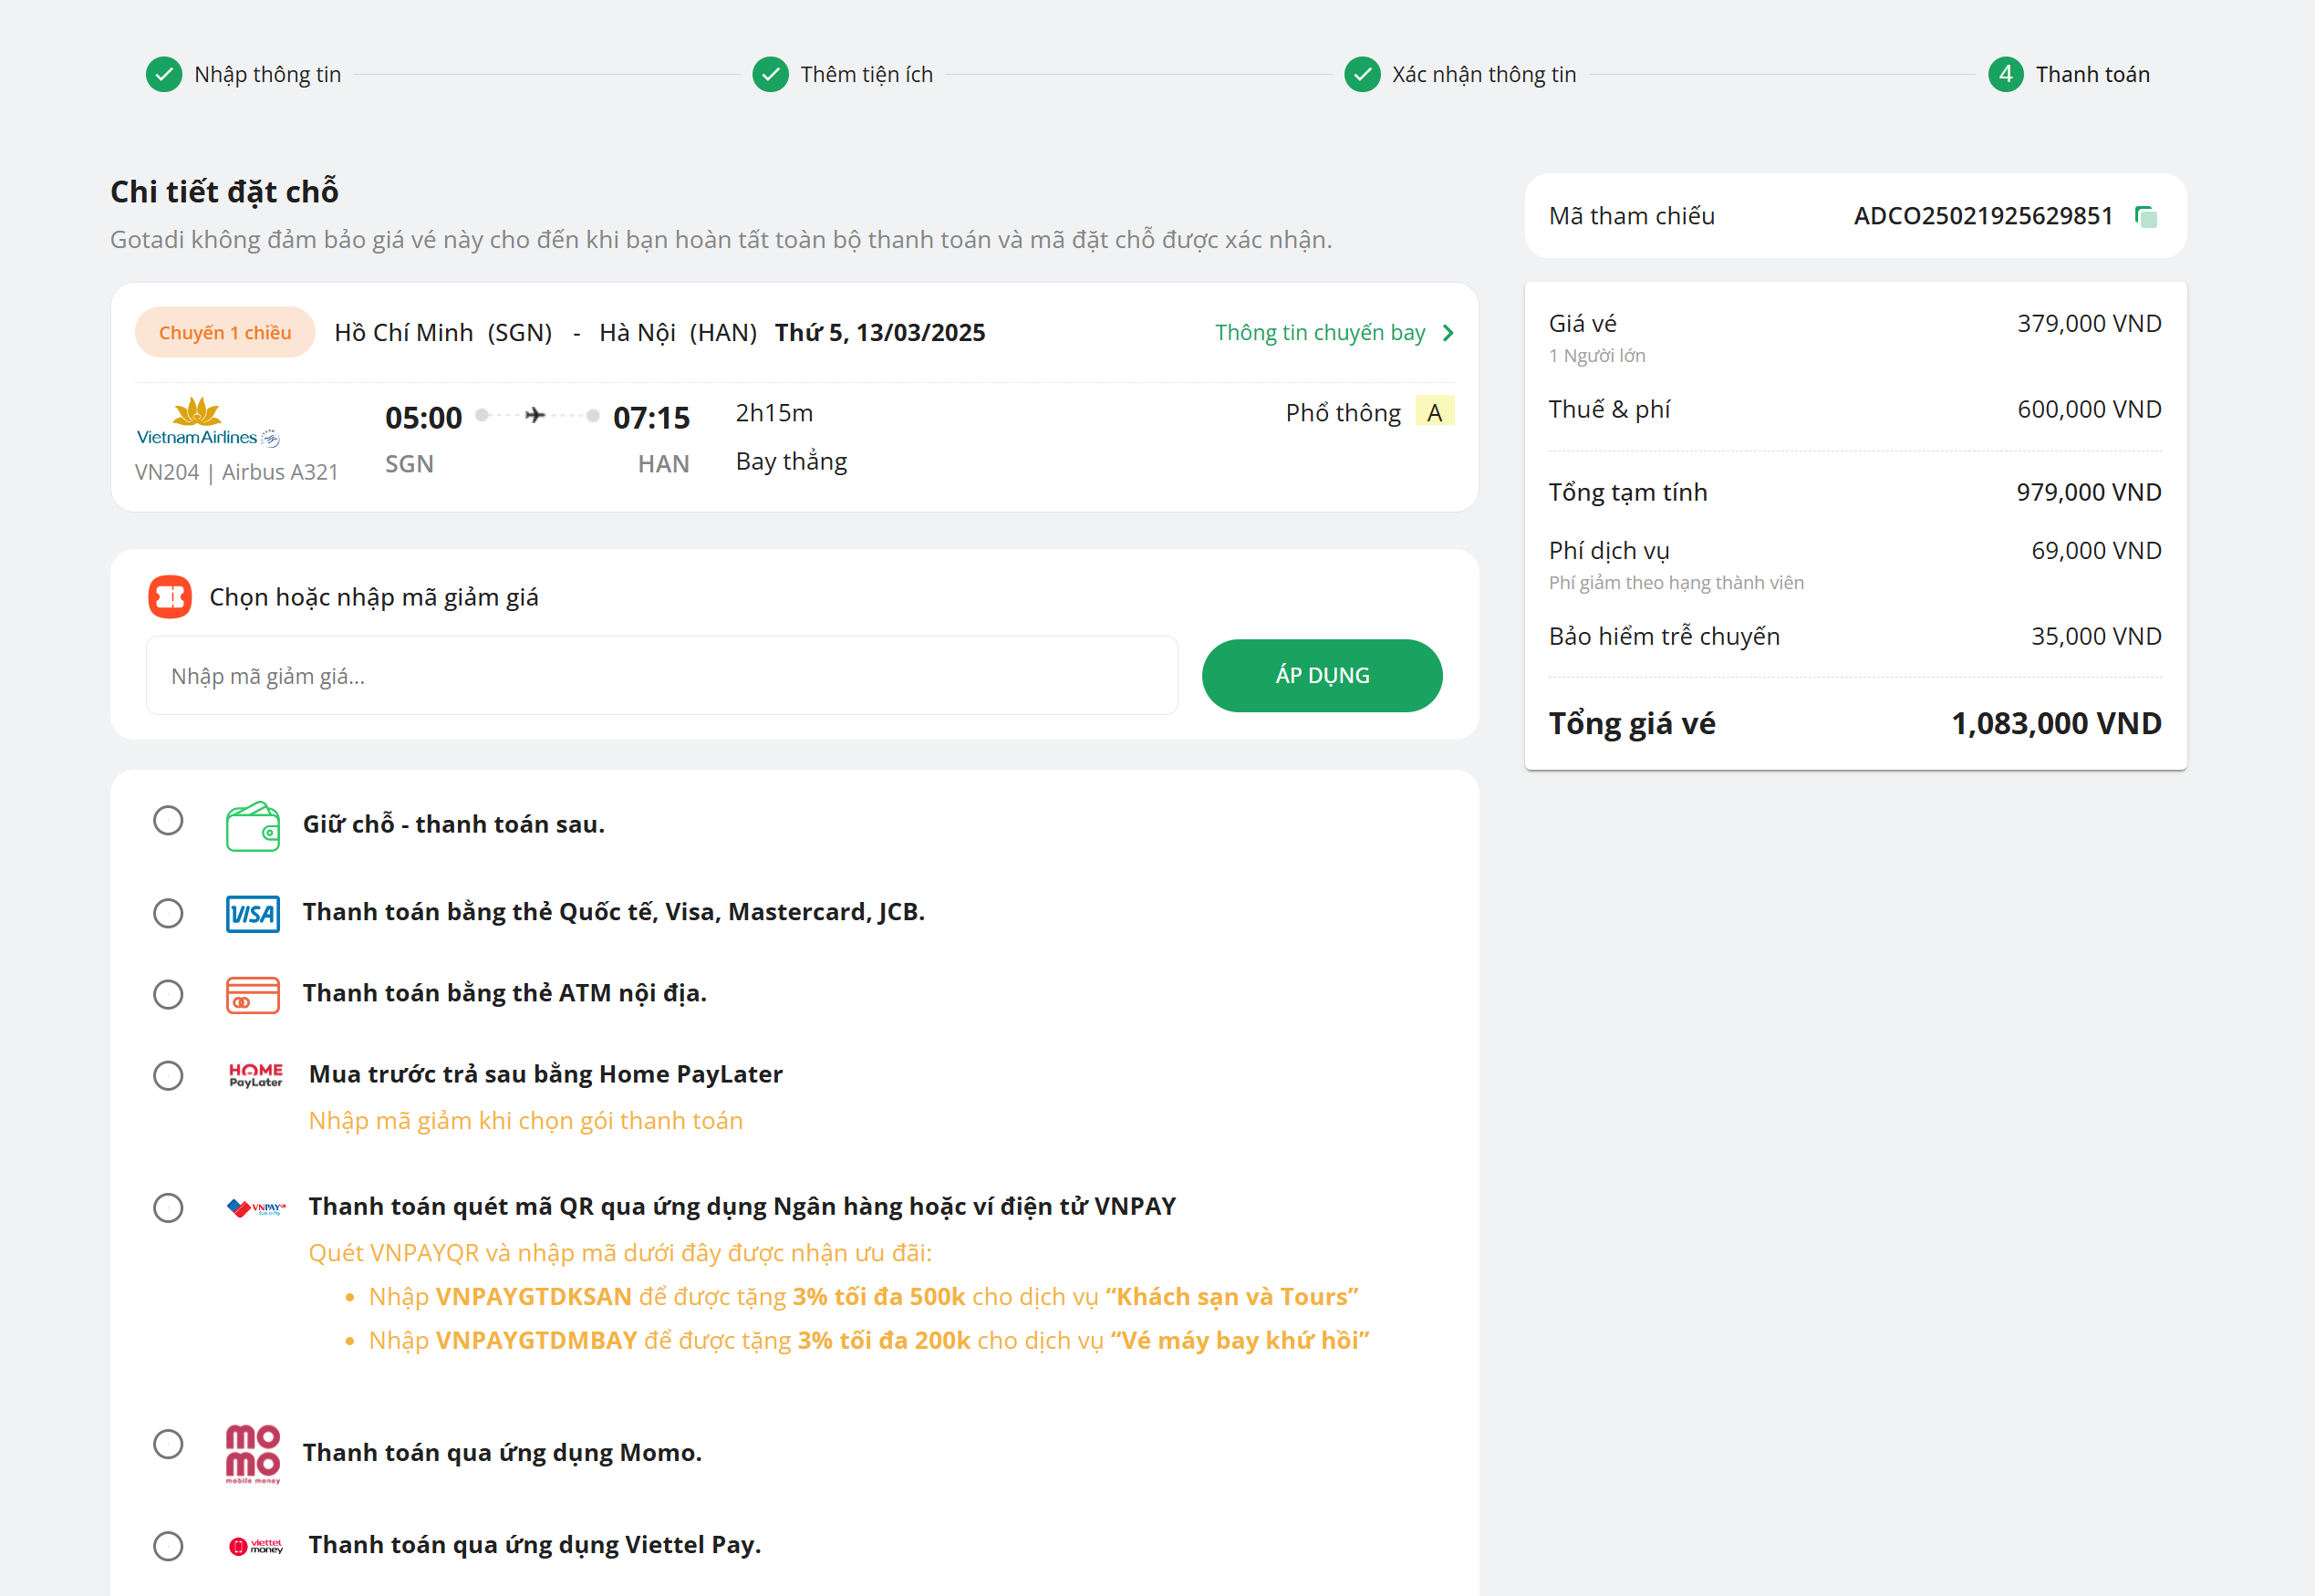Click the green wallet hold-seat icon
2315x1596 pixels.
coord(252,826)
